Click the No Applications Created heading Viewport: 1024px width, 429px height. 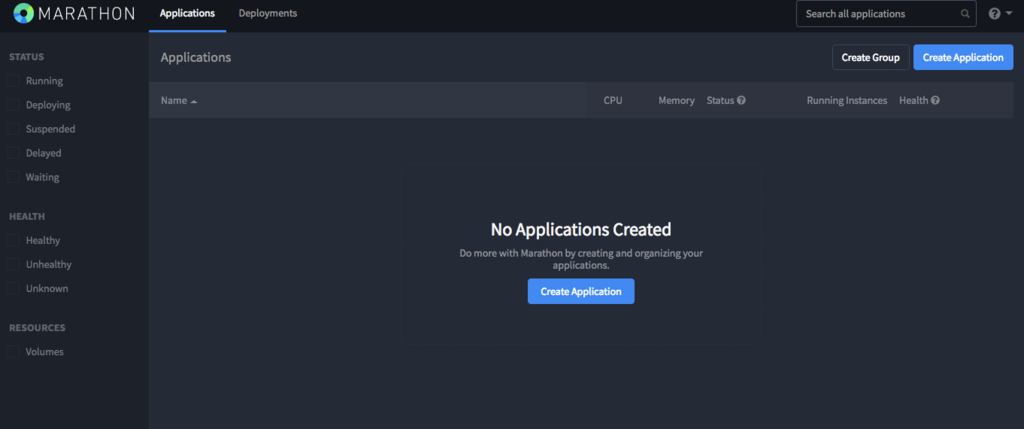point(581,229)
